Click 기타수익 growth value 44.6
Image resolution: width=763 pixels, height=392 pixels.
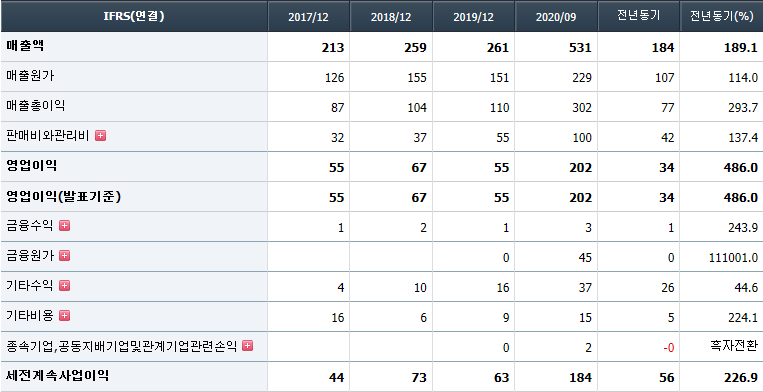(x=746, y=288)
